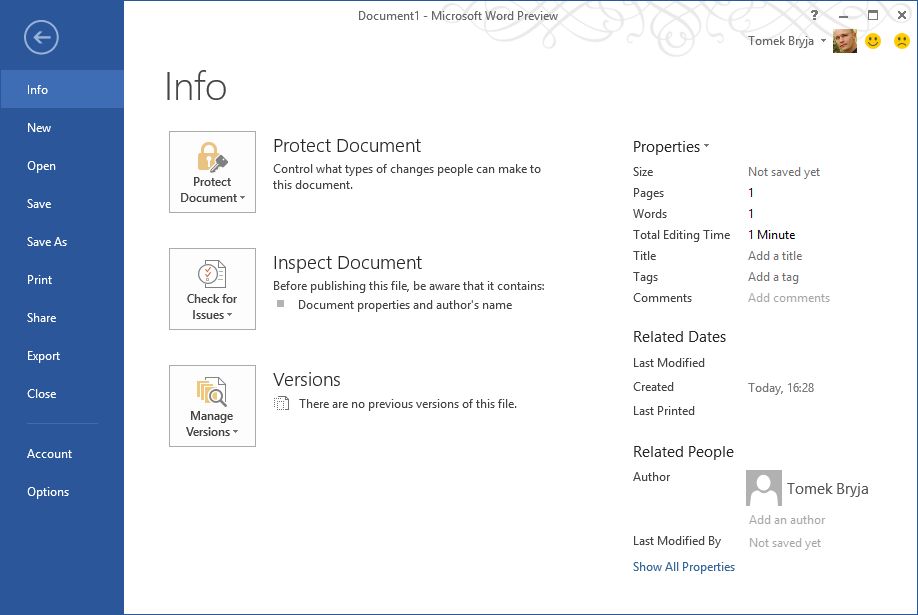918x615 pixels.
Task: Click Show All Properties link
Action: [683, 567]
